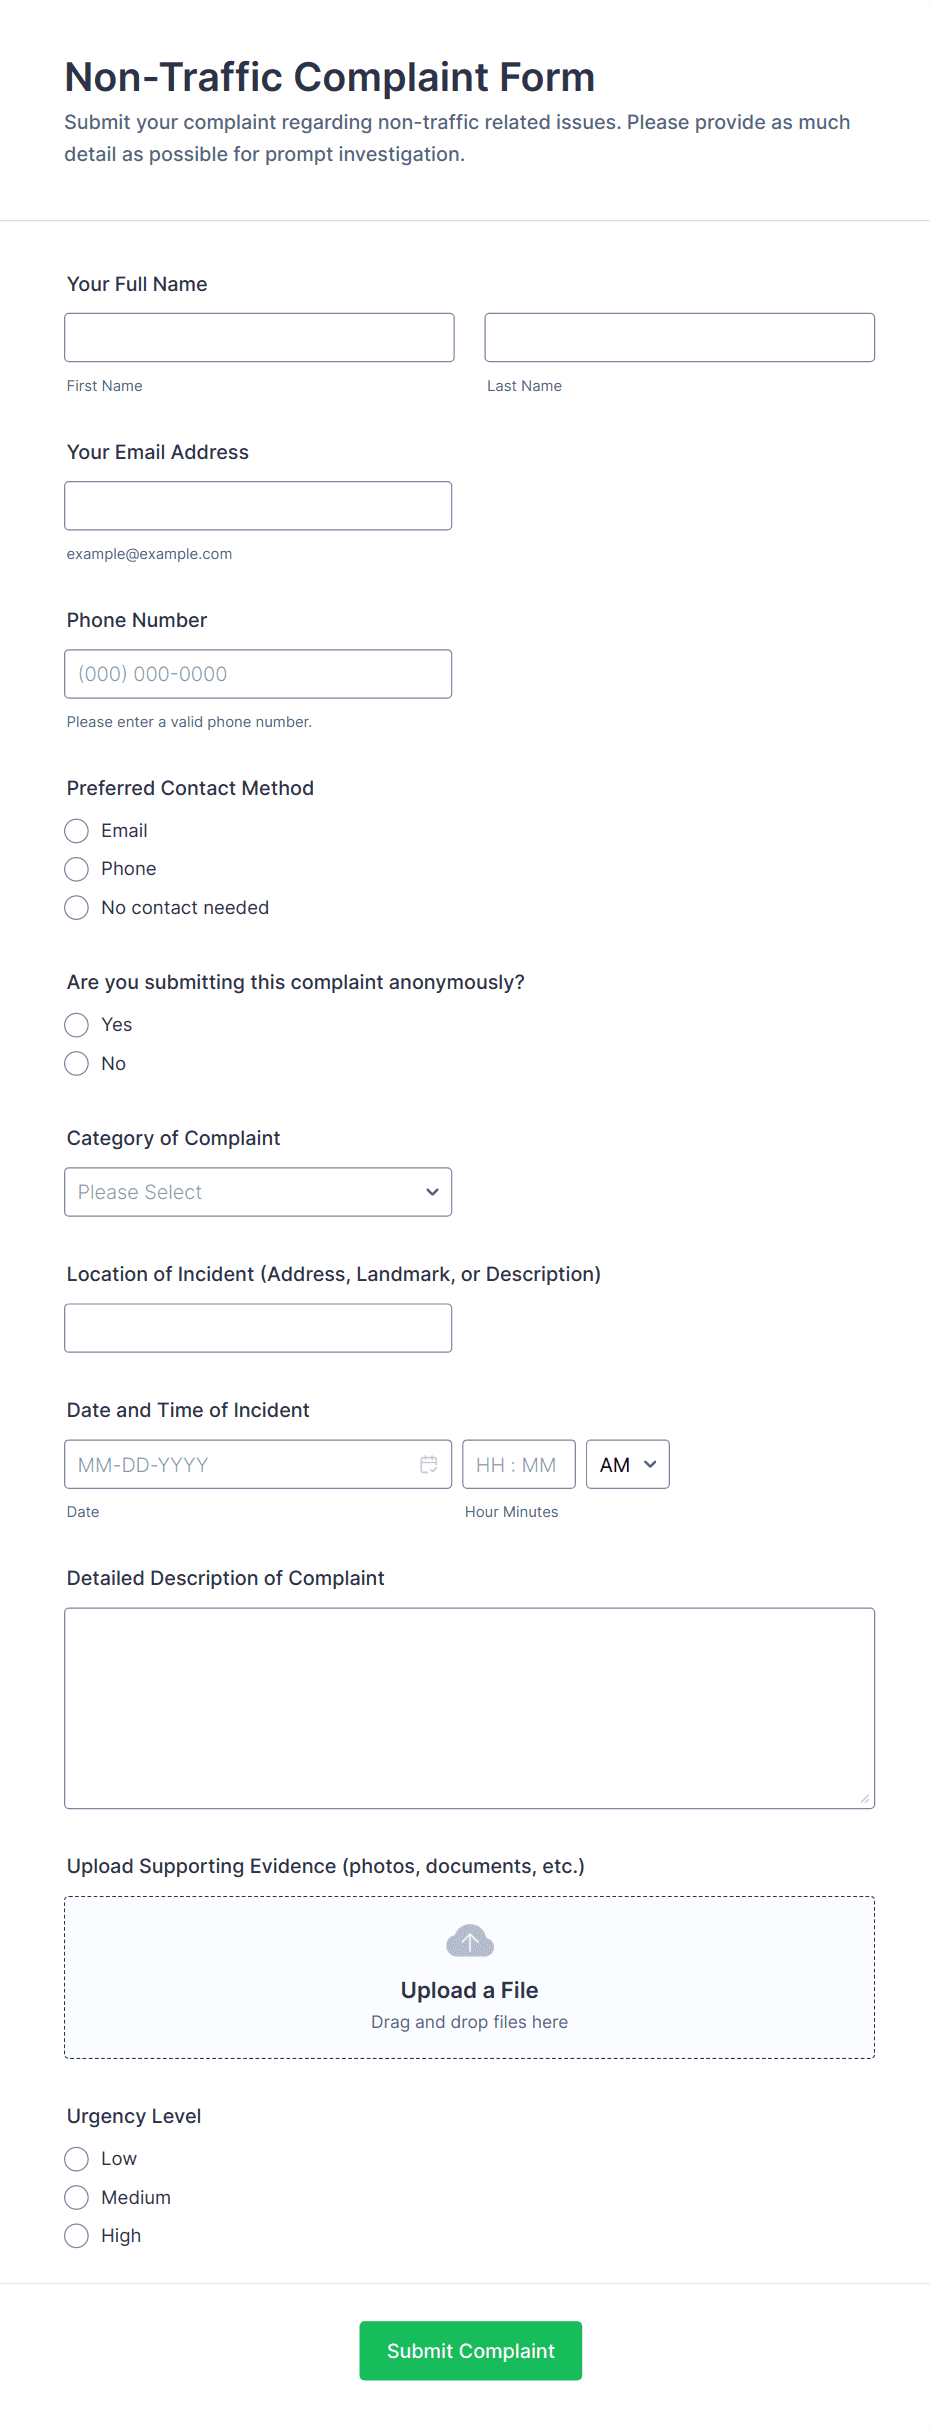Select No for anonymous submission
Image resolution: width=930 pixels, height=2430 pixels.
tap(77, 1064)
